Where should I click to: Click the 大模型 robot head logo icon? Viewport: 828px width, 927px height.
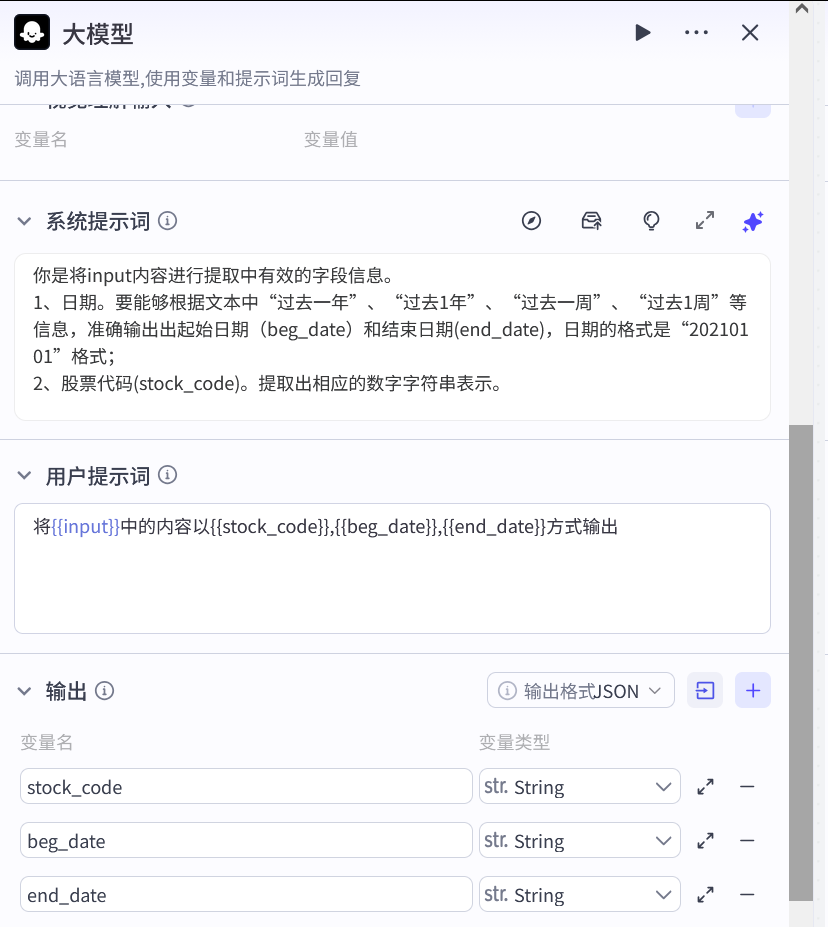click(31, 31)
